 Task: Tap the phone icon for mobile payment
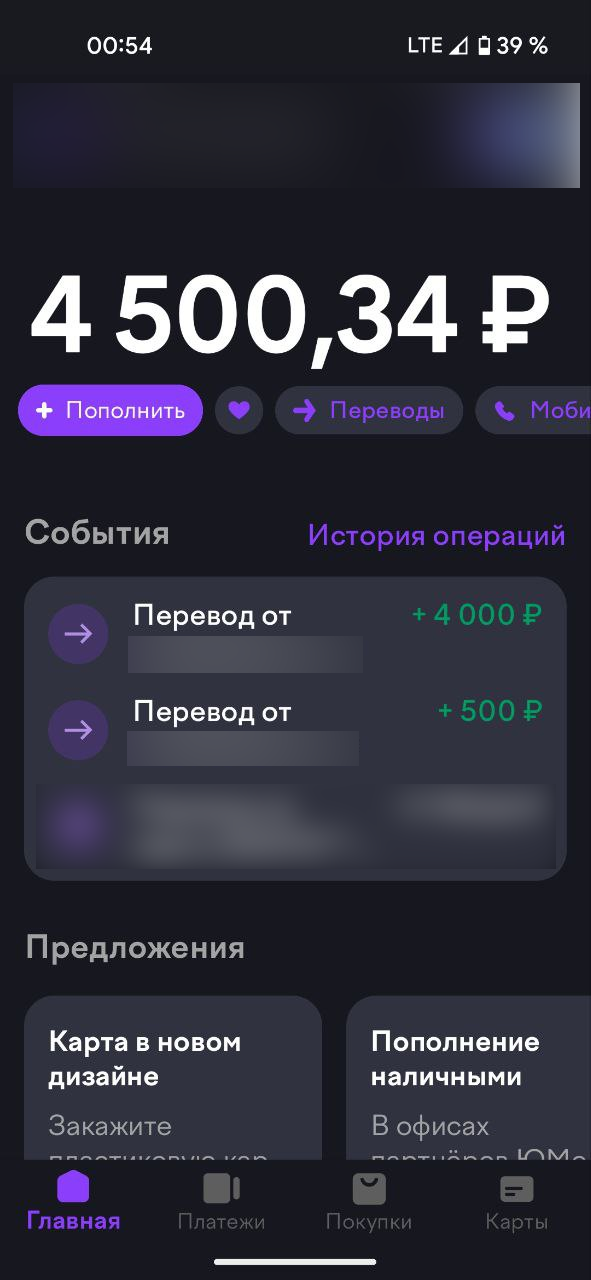[x=505, y=411]
